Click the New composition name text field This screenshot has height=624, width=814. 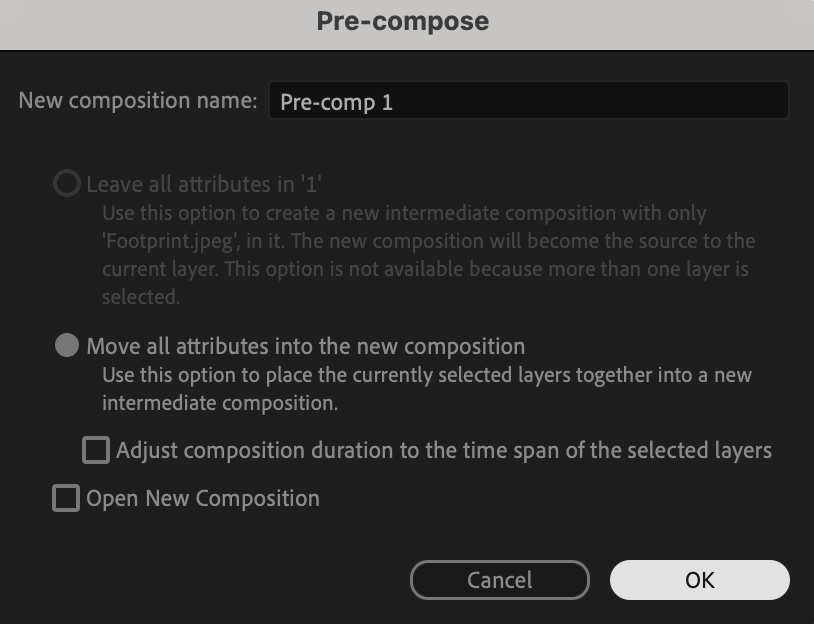[x=600, y=101]
